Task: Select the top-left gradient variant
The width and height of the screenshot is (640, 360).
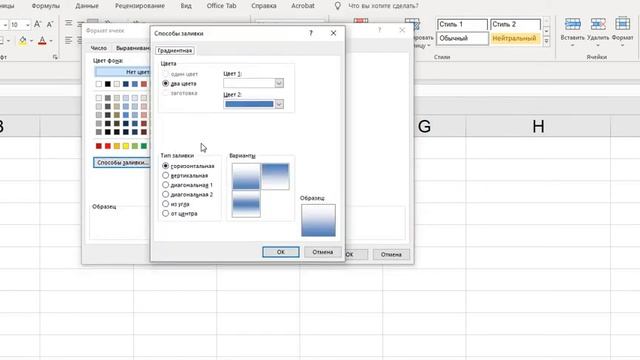Action: tap(246, 176)
